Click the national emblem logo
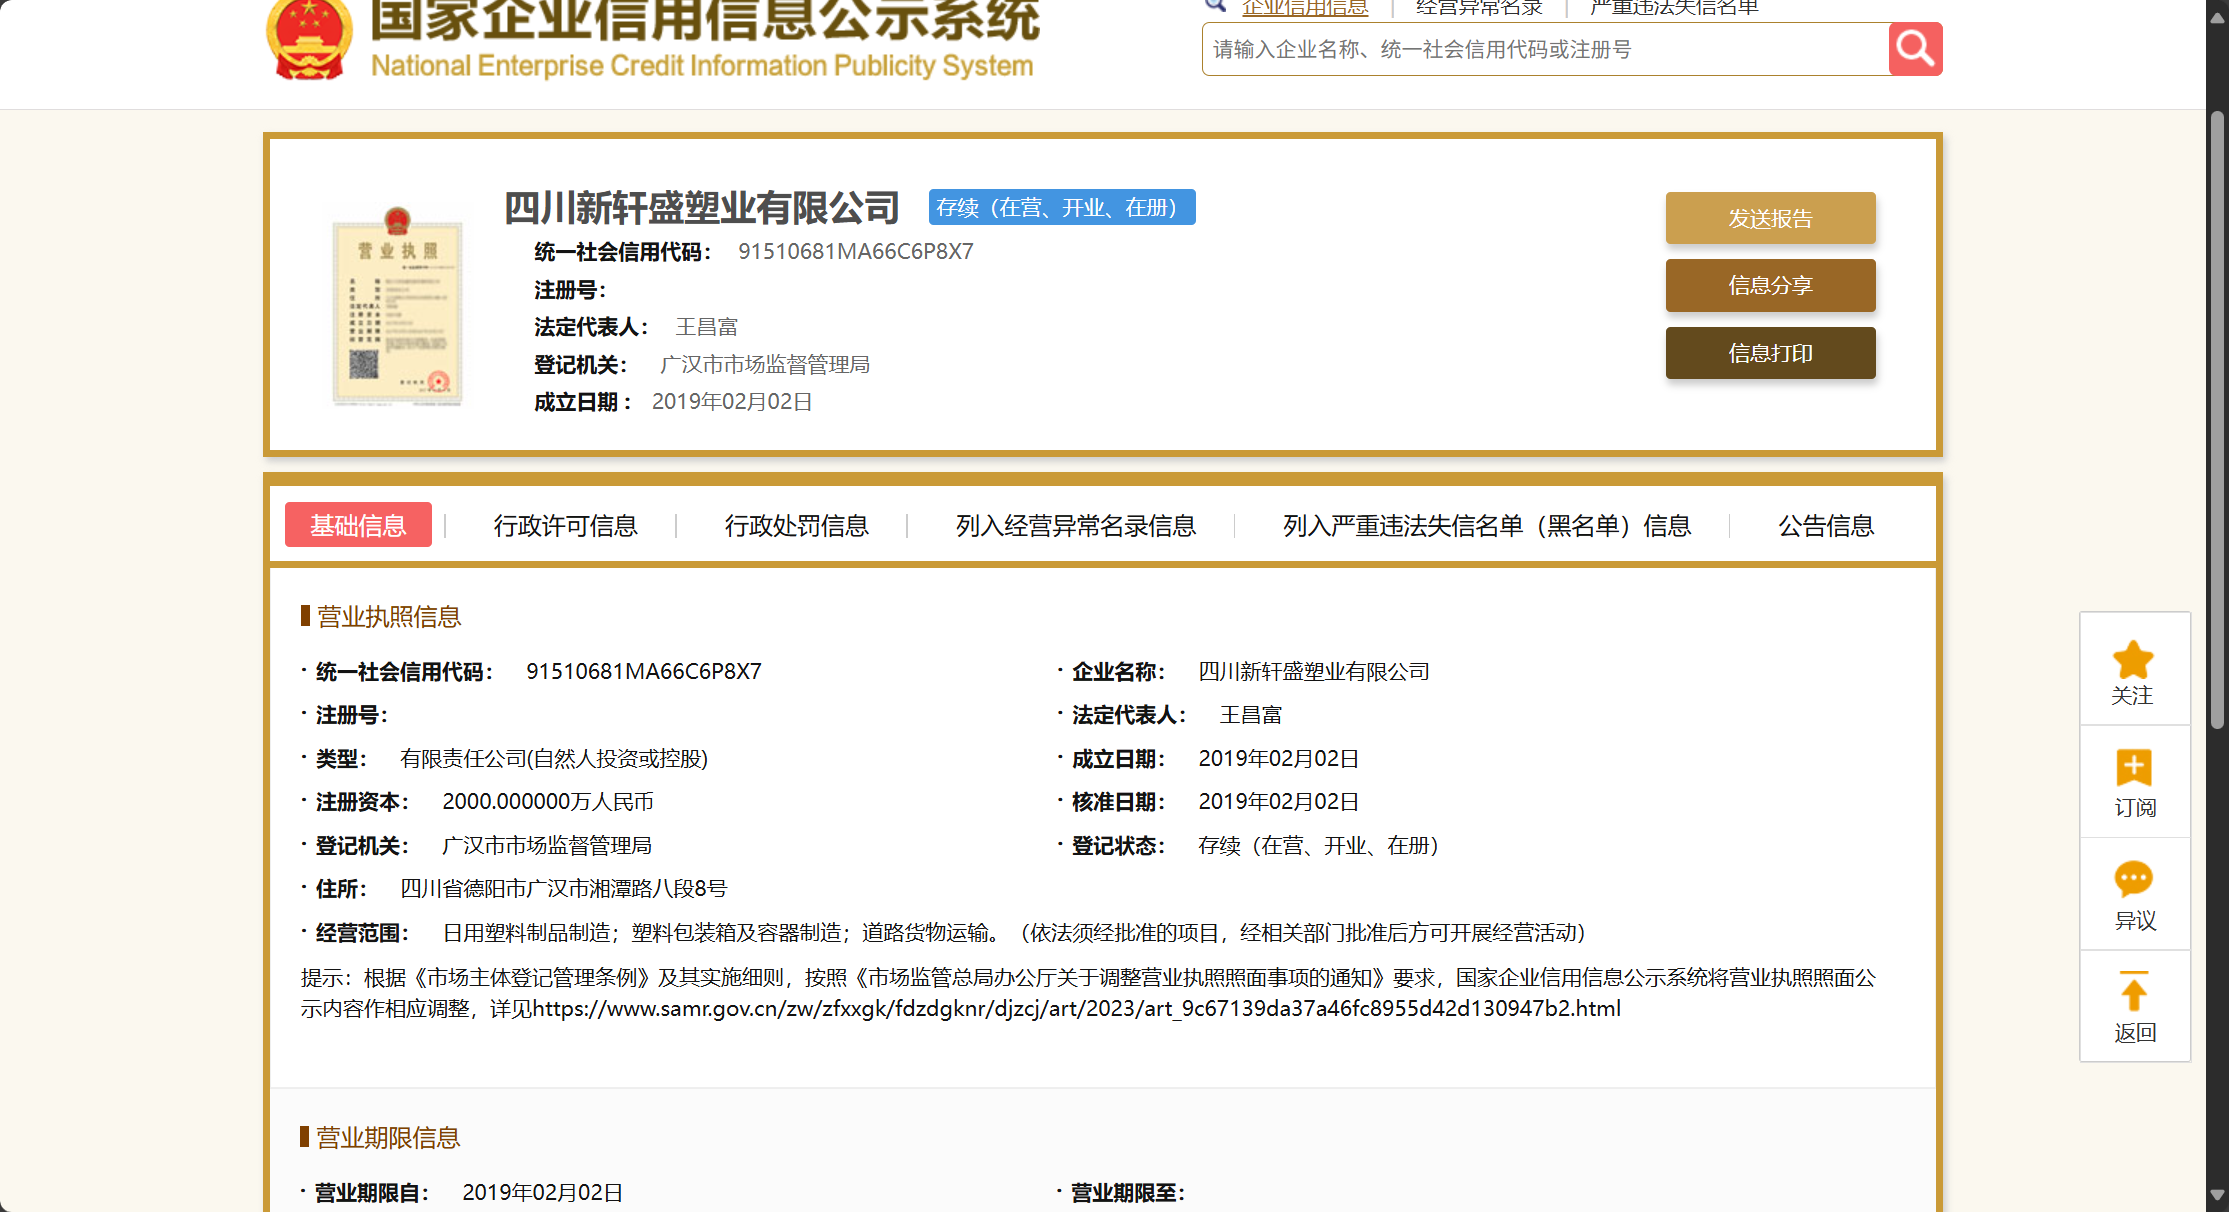Viewport: 2229px width, 1212px height. [x=309, y=38]
